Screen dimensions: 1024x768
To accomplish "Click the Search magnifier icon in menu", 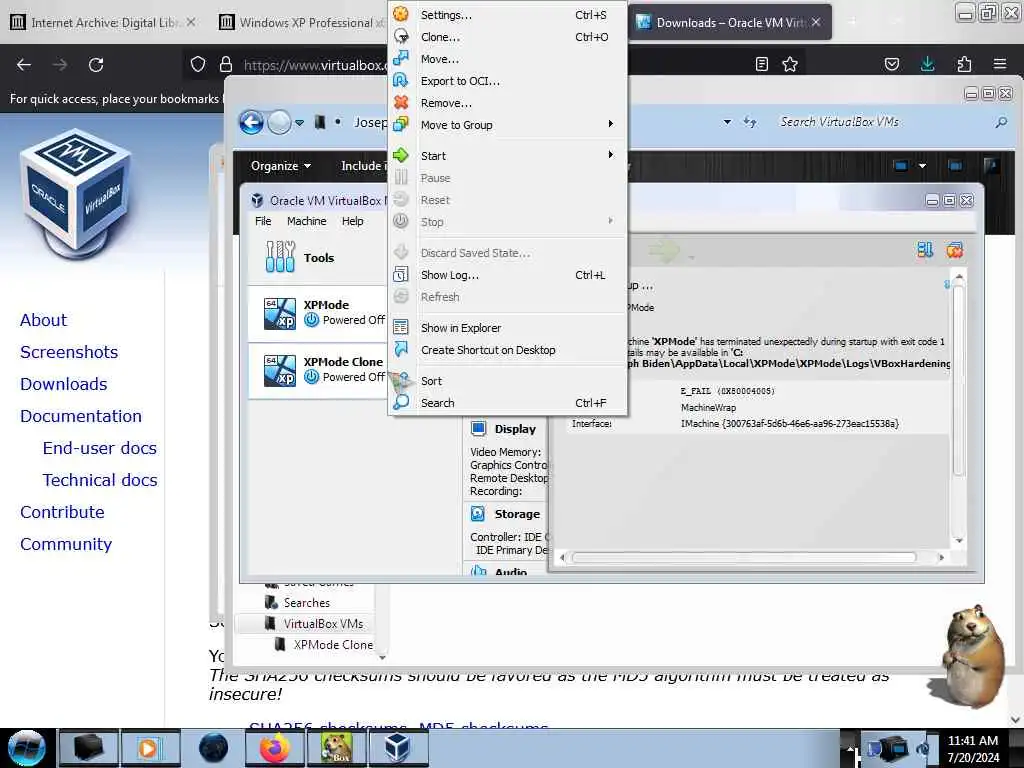I will (401, 402).
